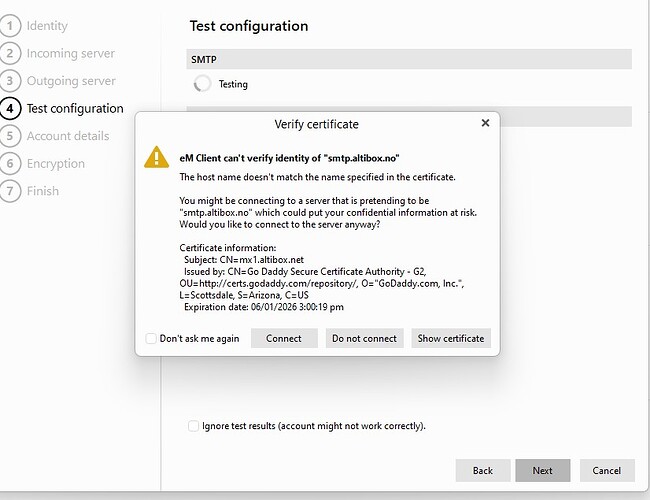Click the step 6 Encryption circle icon
The width and height of the screenshot is (650, 500).
[10, 163]
